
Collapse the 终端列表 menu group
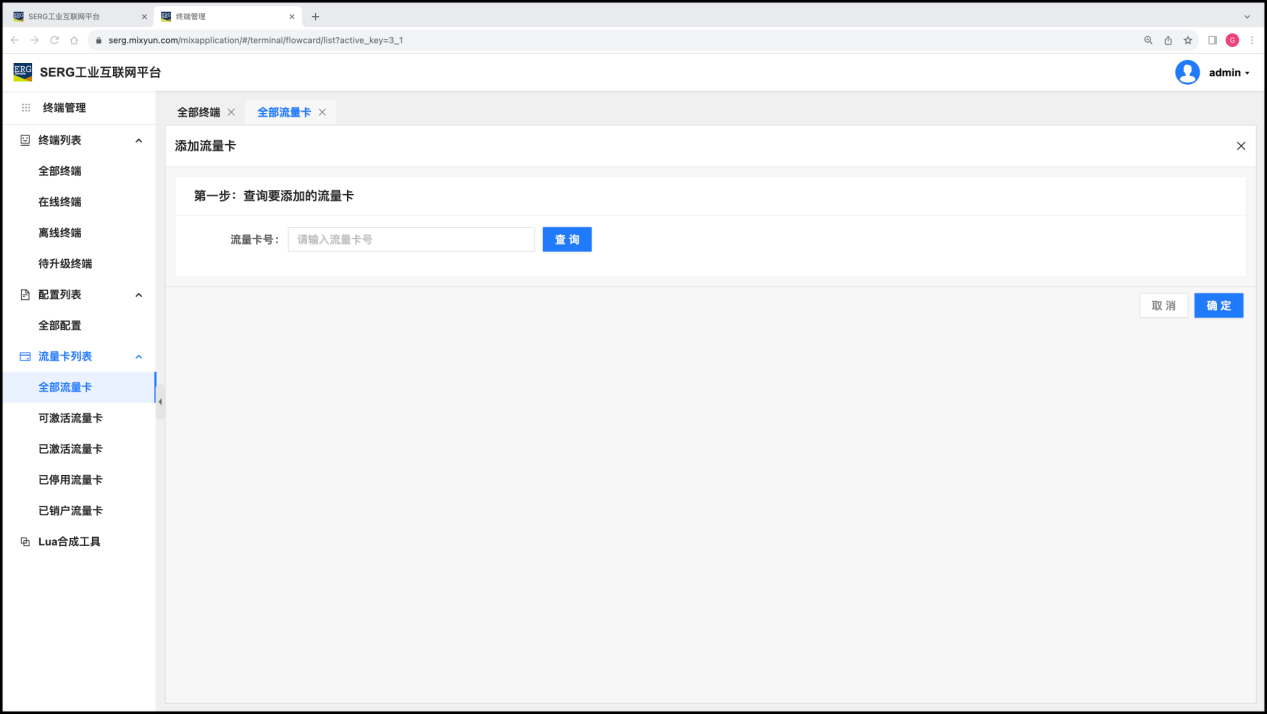[x=139, y=141]
